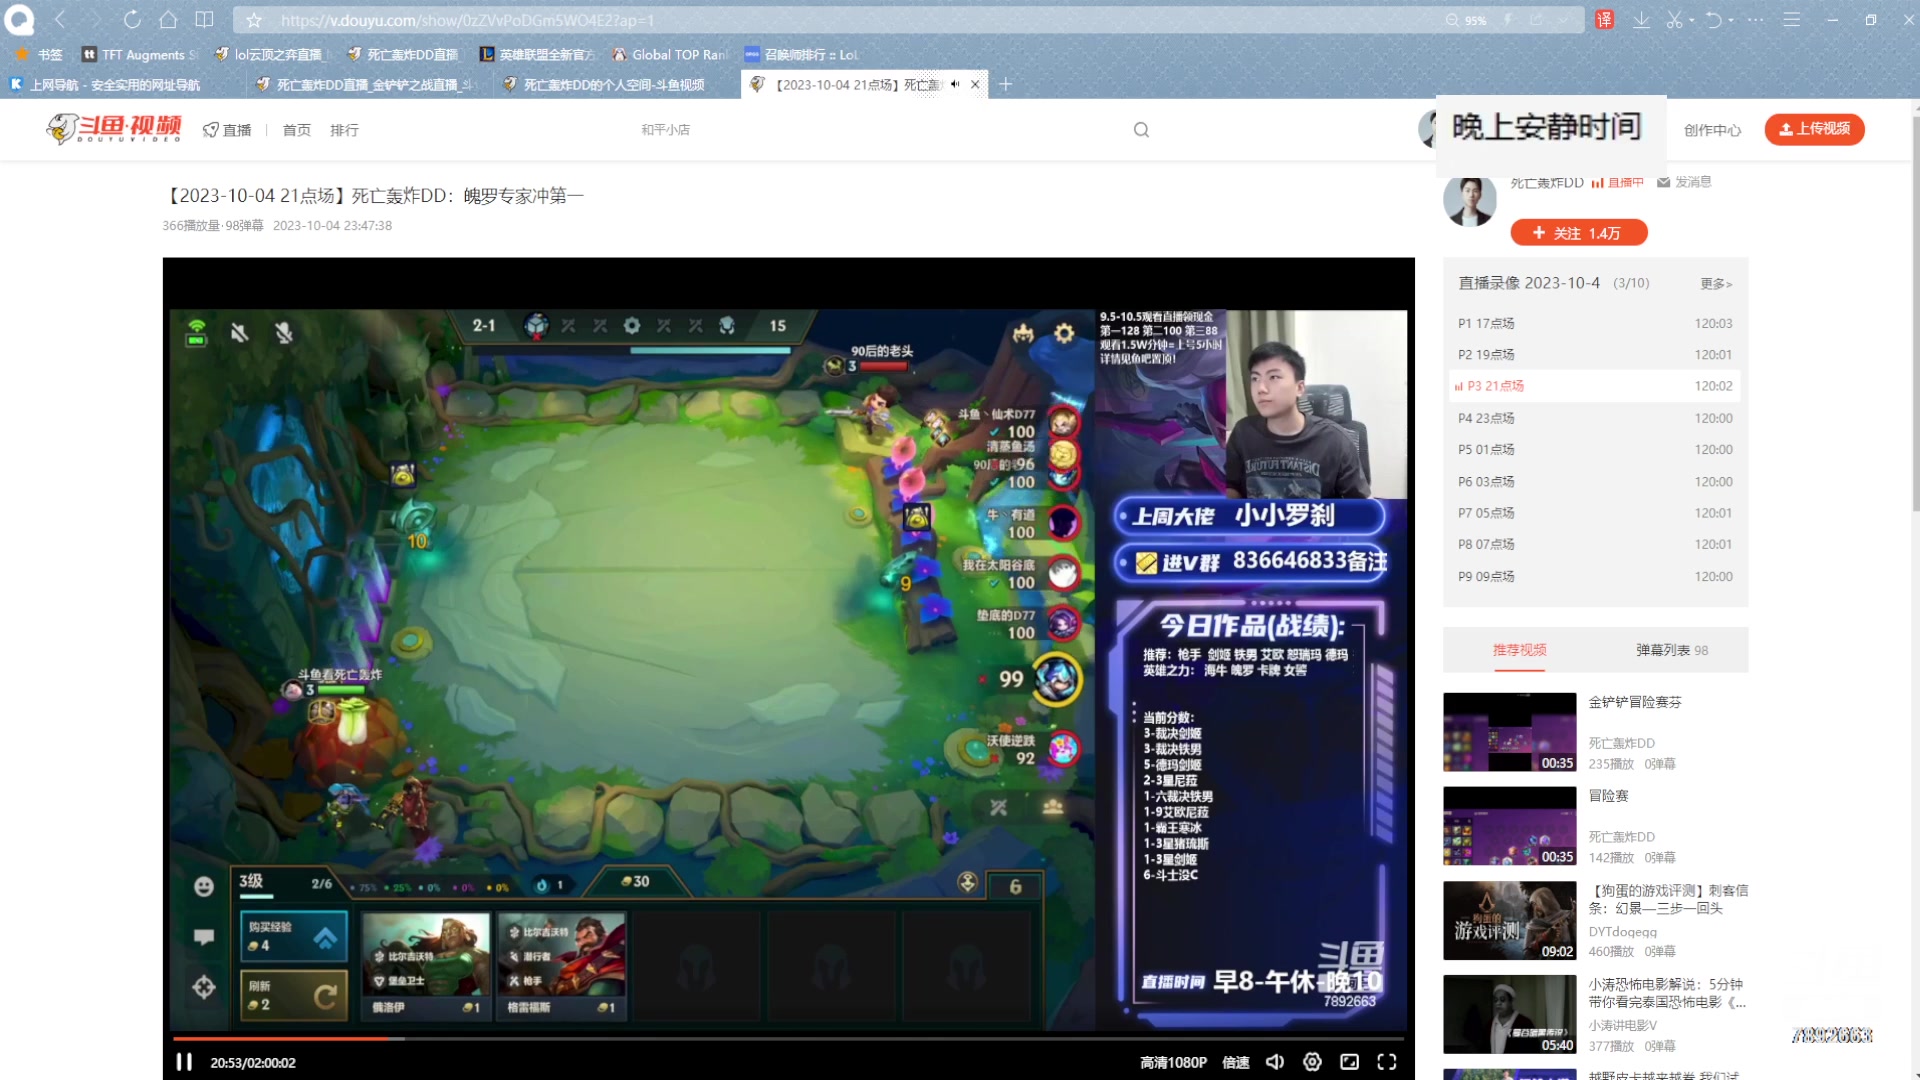The image size is (1920, 1080).
Task: Follow the streamer with 关注 button
Action: click(x=1578, y=233)
